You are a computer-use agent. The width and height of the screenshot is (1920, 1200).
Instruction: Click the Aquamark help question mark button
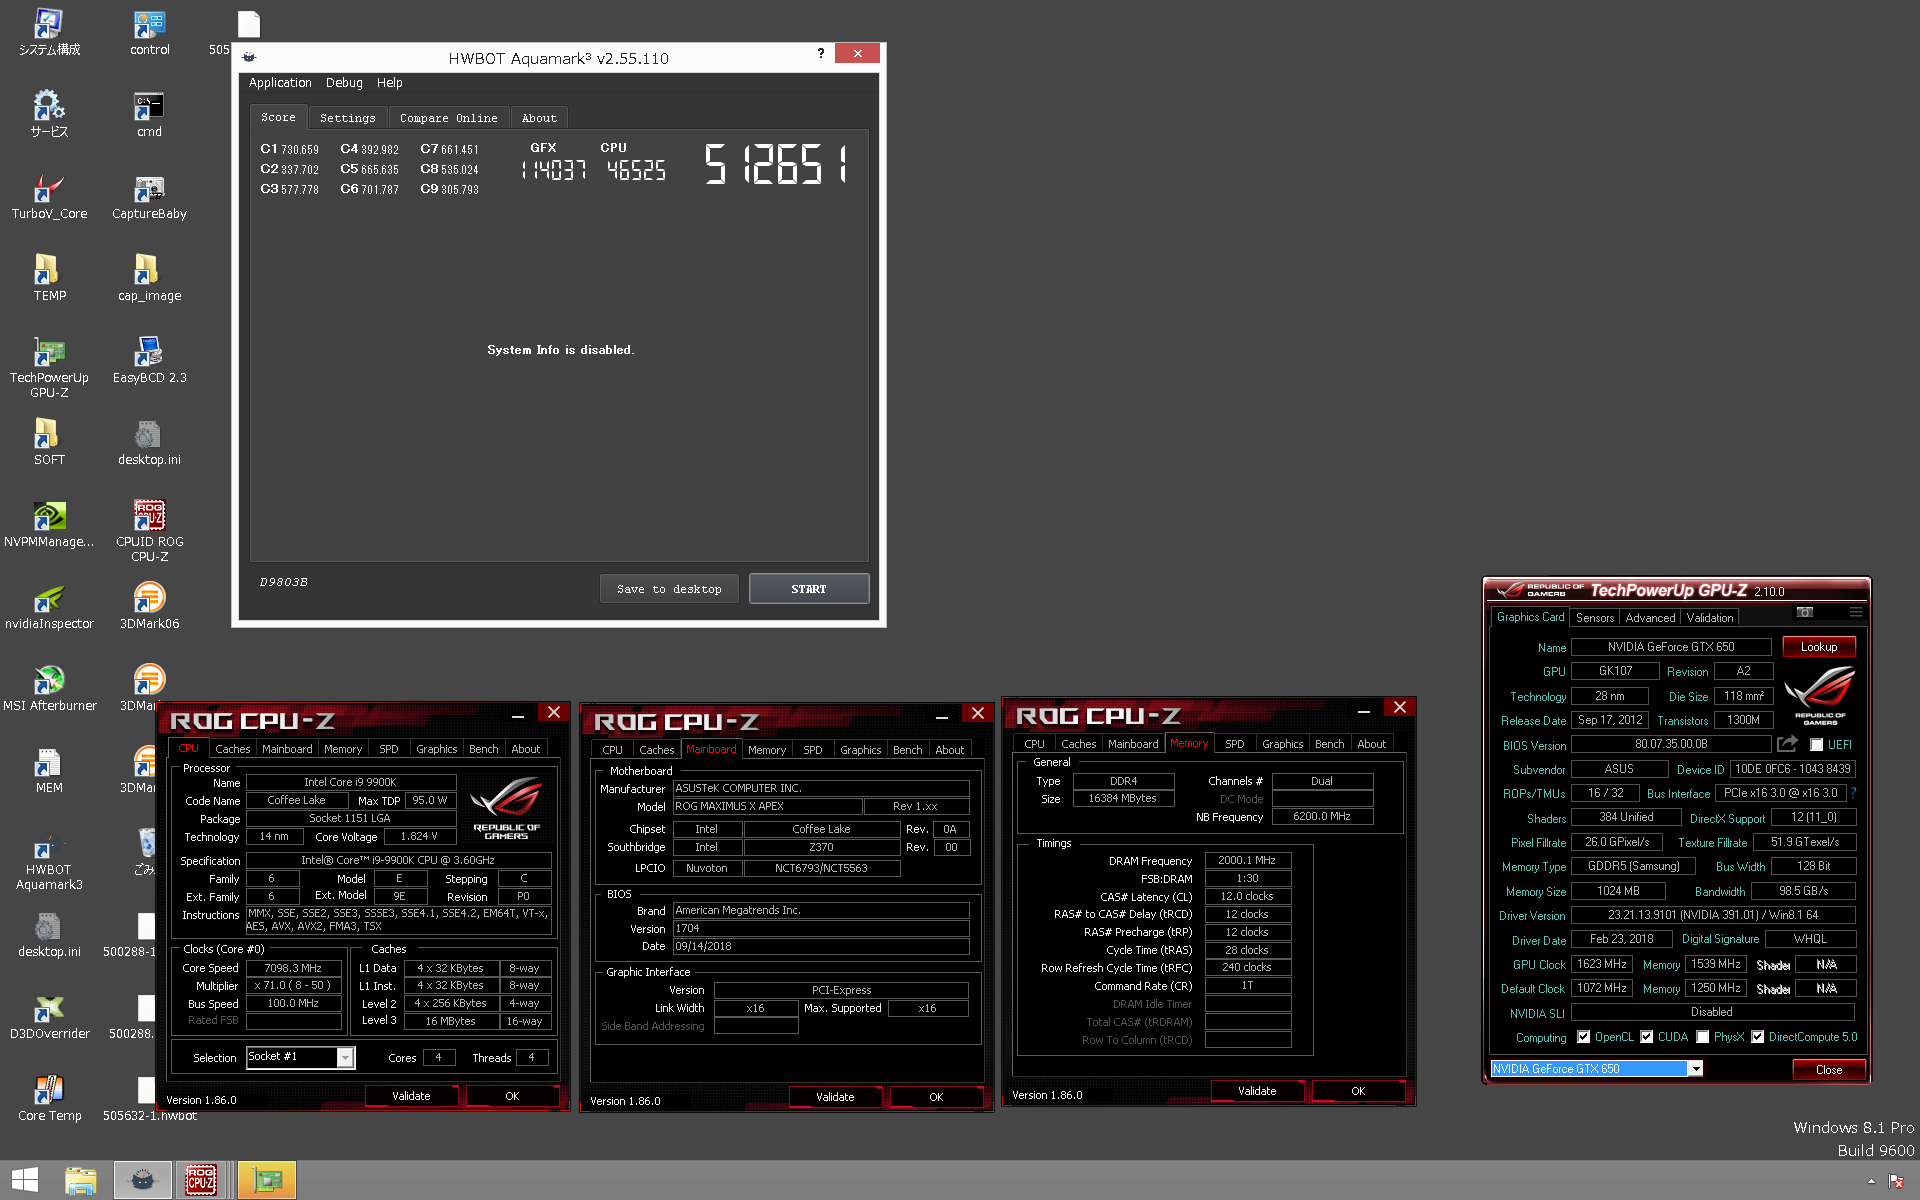click(821, 53)
